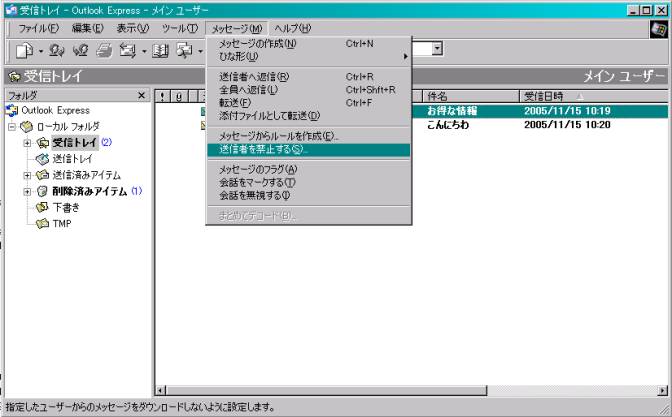Open the Addresses book icon
This screenshot has height=417, width=672.
(x=160, y=51)
